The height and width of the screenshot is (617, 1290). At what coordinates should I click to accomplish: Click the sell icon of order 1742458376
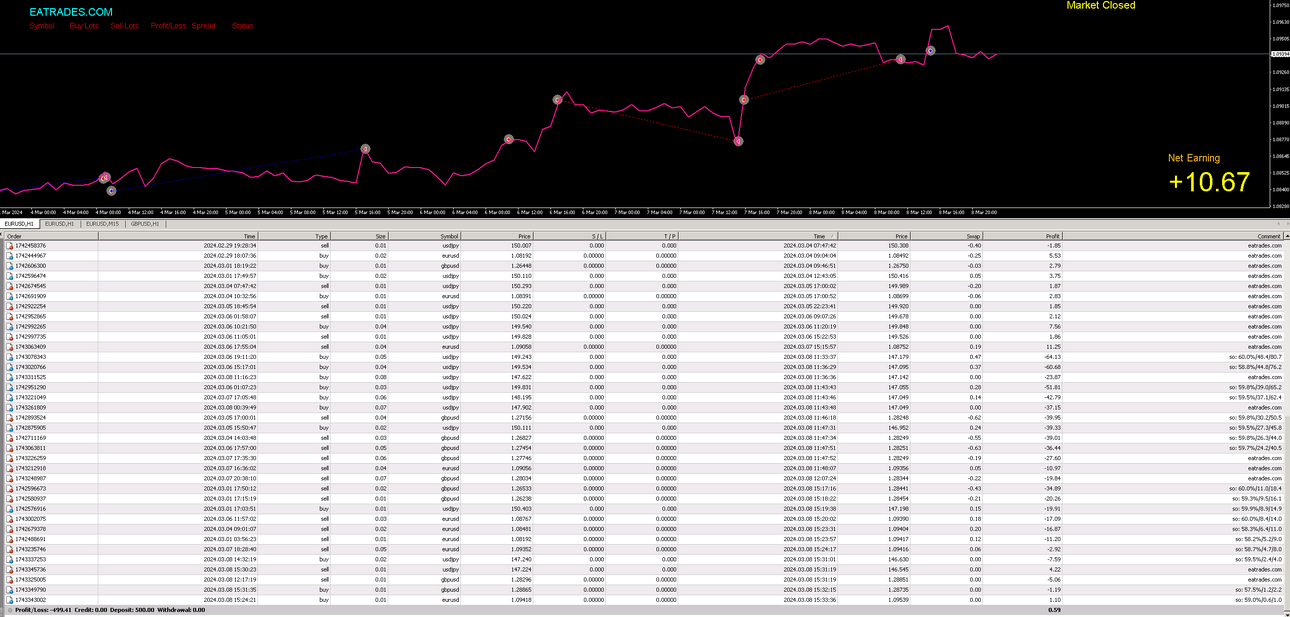coord(10,245)
